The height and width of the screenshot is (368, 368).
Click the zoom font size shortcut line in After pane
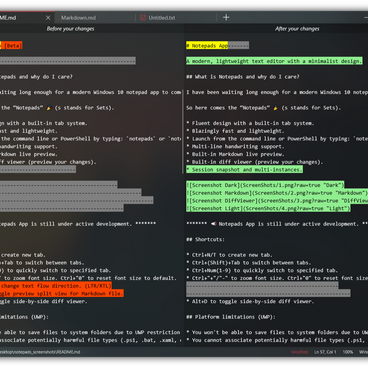click(277, 278)
